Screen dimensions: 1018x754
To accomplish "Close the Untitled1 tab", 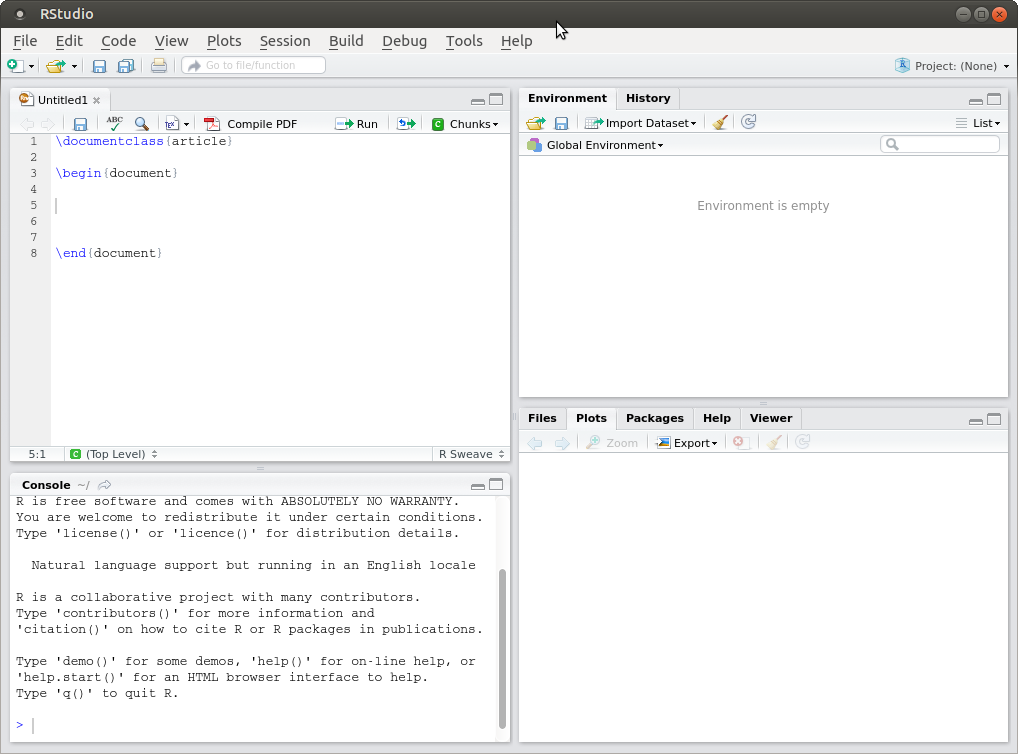I will (x=96, y=100).
